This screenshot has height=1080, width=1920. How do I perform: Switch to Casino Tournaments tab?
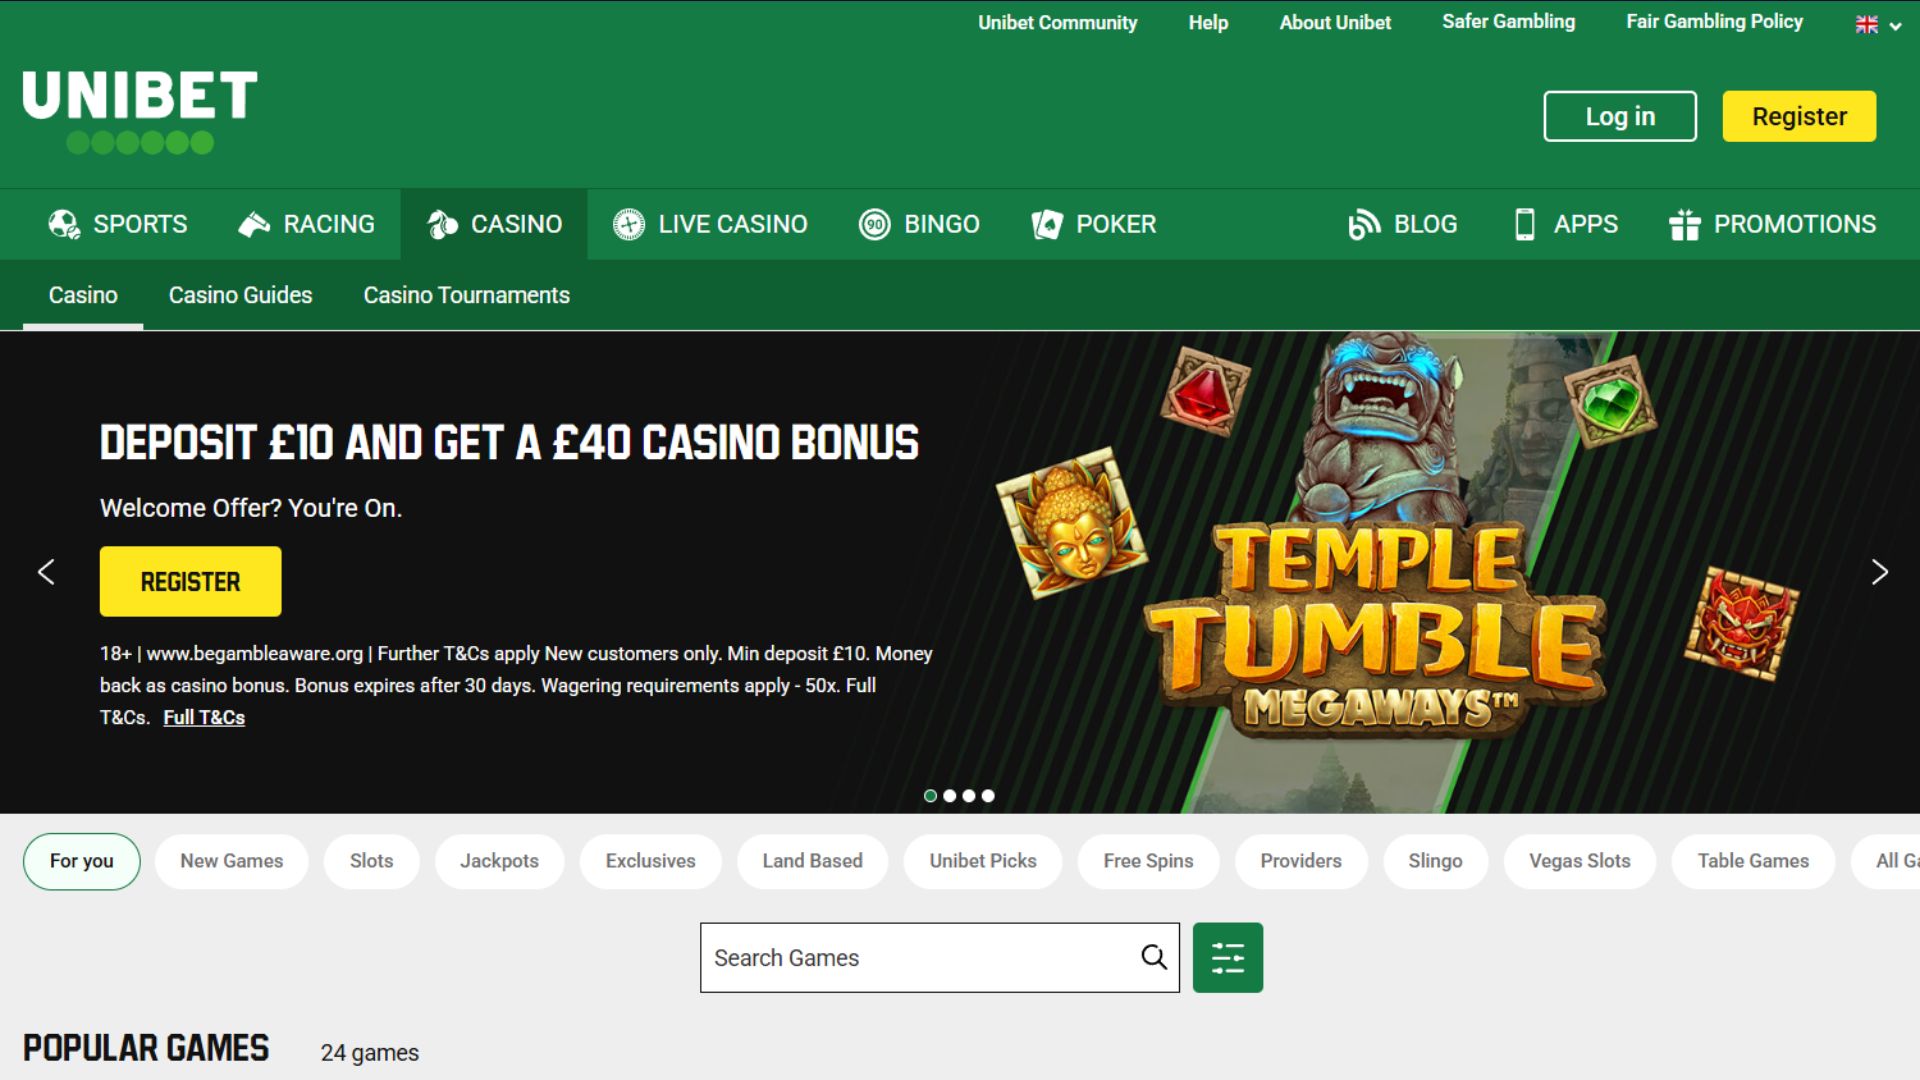[466, 295]
